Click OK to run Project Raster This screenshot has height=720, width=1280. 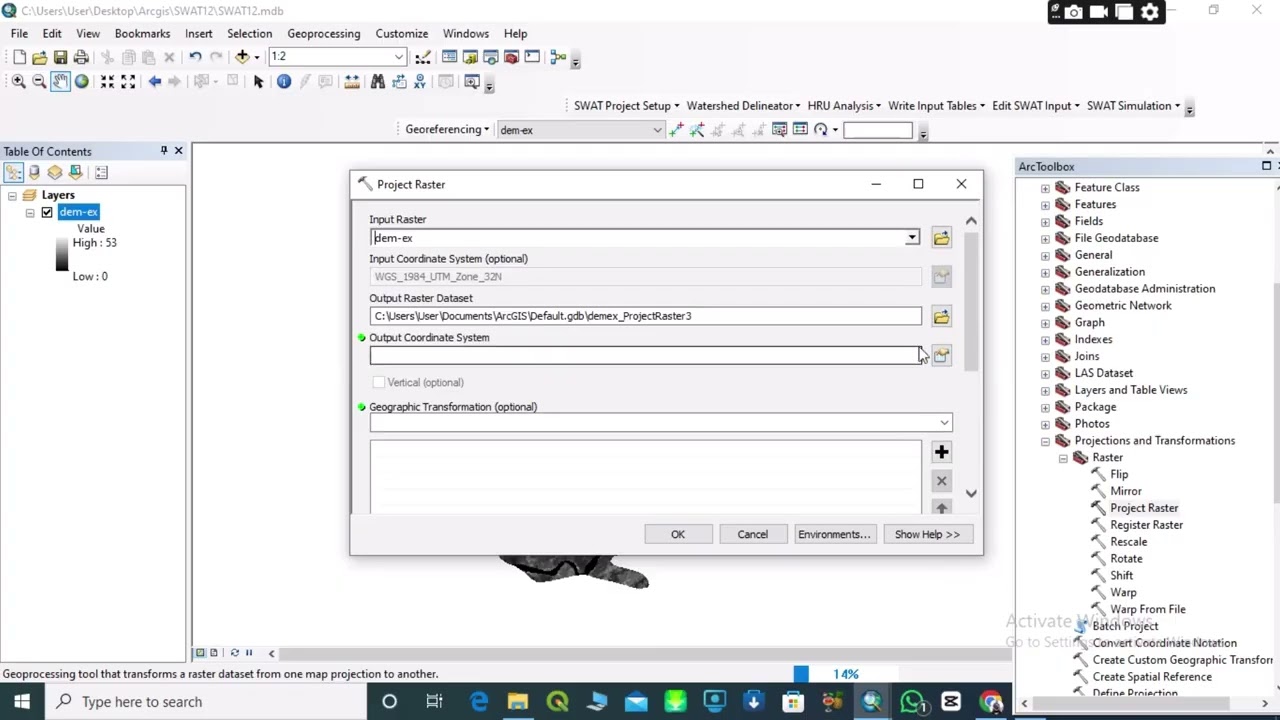tap(678, 534)
